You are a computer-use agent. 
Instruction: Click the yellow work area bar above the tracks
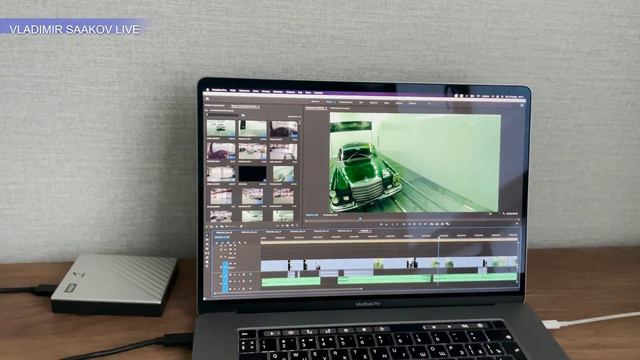(389, 241)
